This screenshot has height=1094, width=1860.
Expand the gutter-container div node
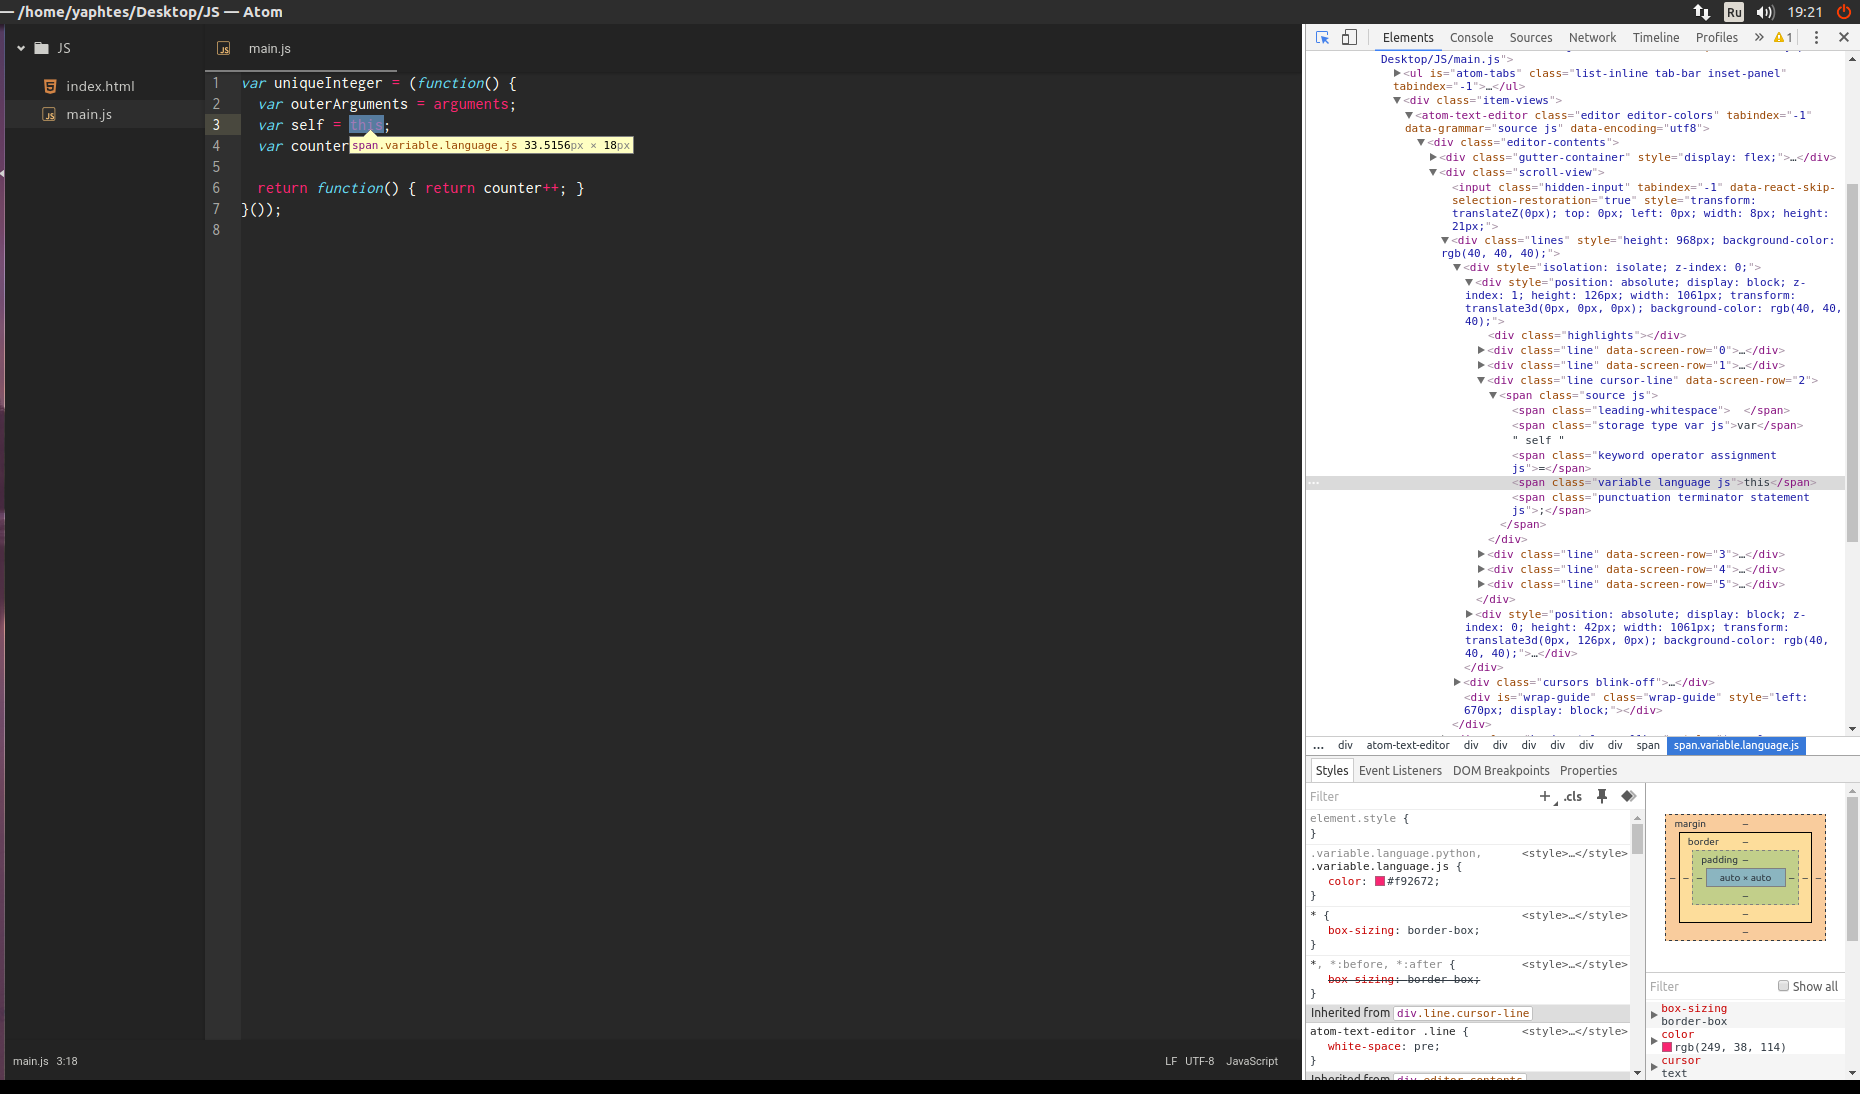pyautogui.click(x=1433, y=157)
